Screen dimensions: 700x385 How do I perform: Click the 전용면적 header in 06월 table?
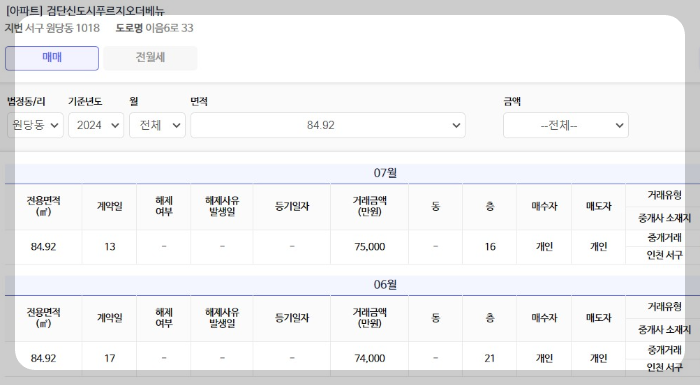tap(43, 318)
